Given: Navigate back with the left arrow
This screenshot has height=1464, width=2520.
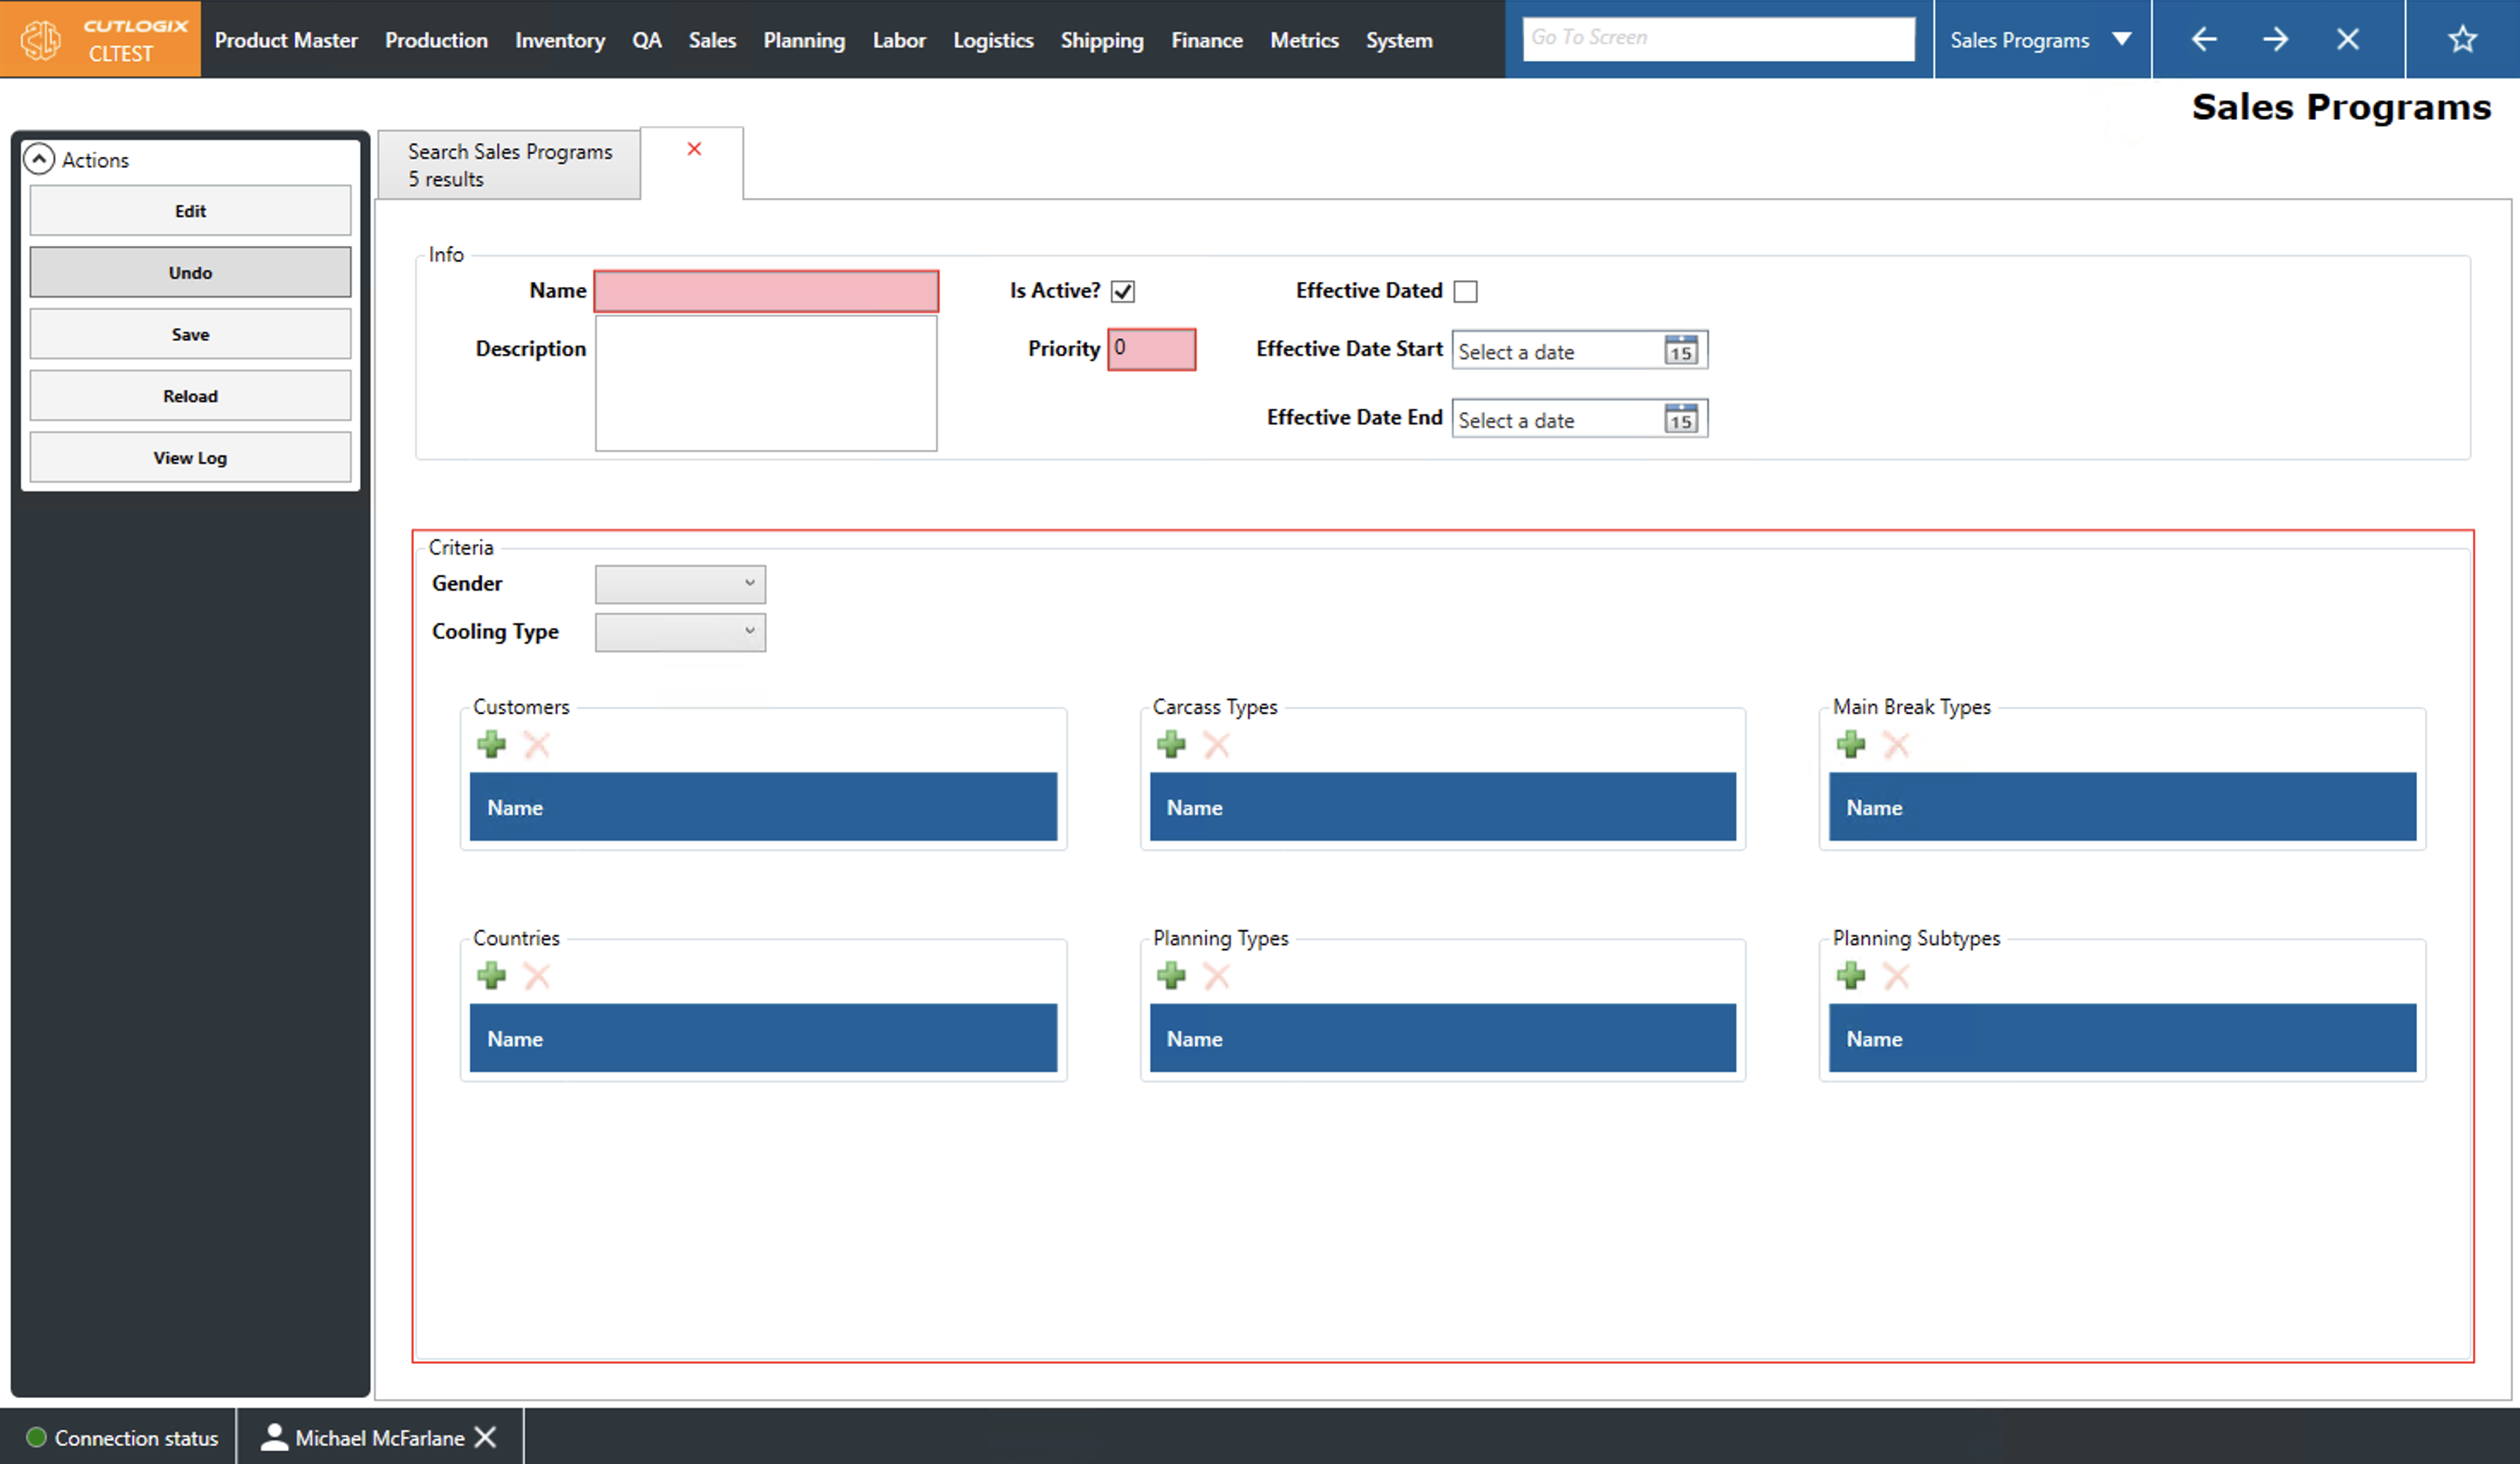Looking at the screenshot, I should (x=2204, y=40).
